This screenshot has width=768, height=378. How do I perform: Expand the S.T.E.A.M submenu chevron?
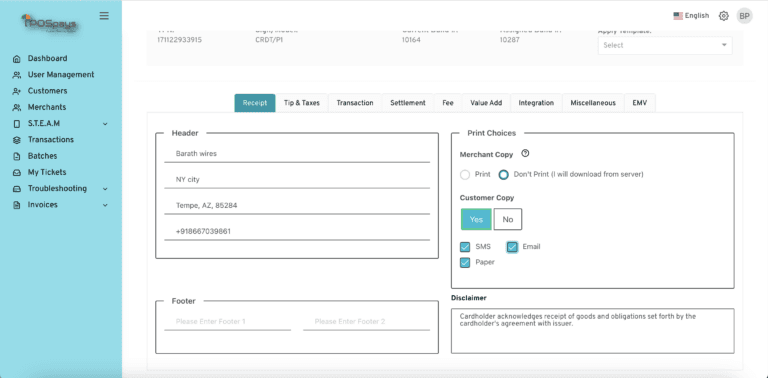pyautogui.click(x=105, y=124)
